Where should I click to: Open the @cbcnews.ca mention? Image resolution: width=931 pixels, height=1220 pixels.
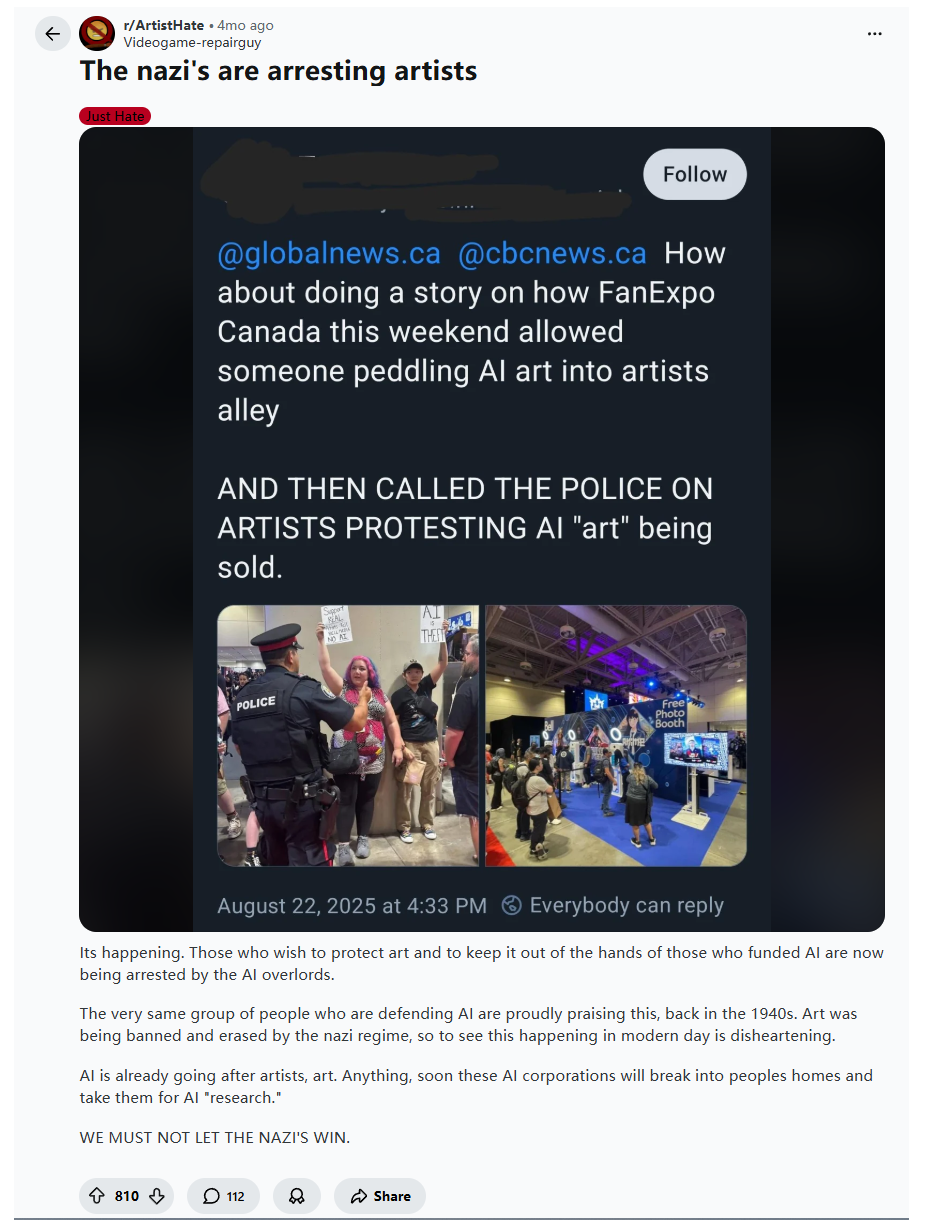552,254
